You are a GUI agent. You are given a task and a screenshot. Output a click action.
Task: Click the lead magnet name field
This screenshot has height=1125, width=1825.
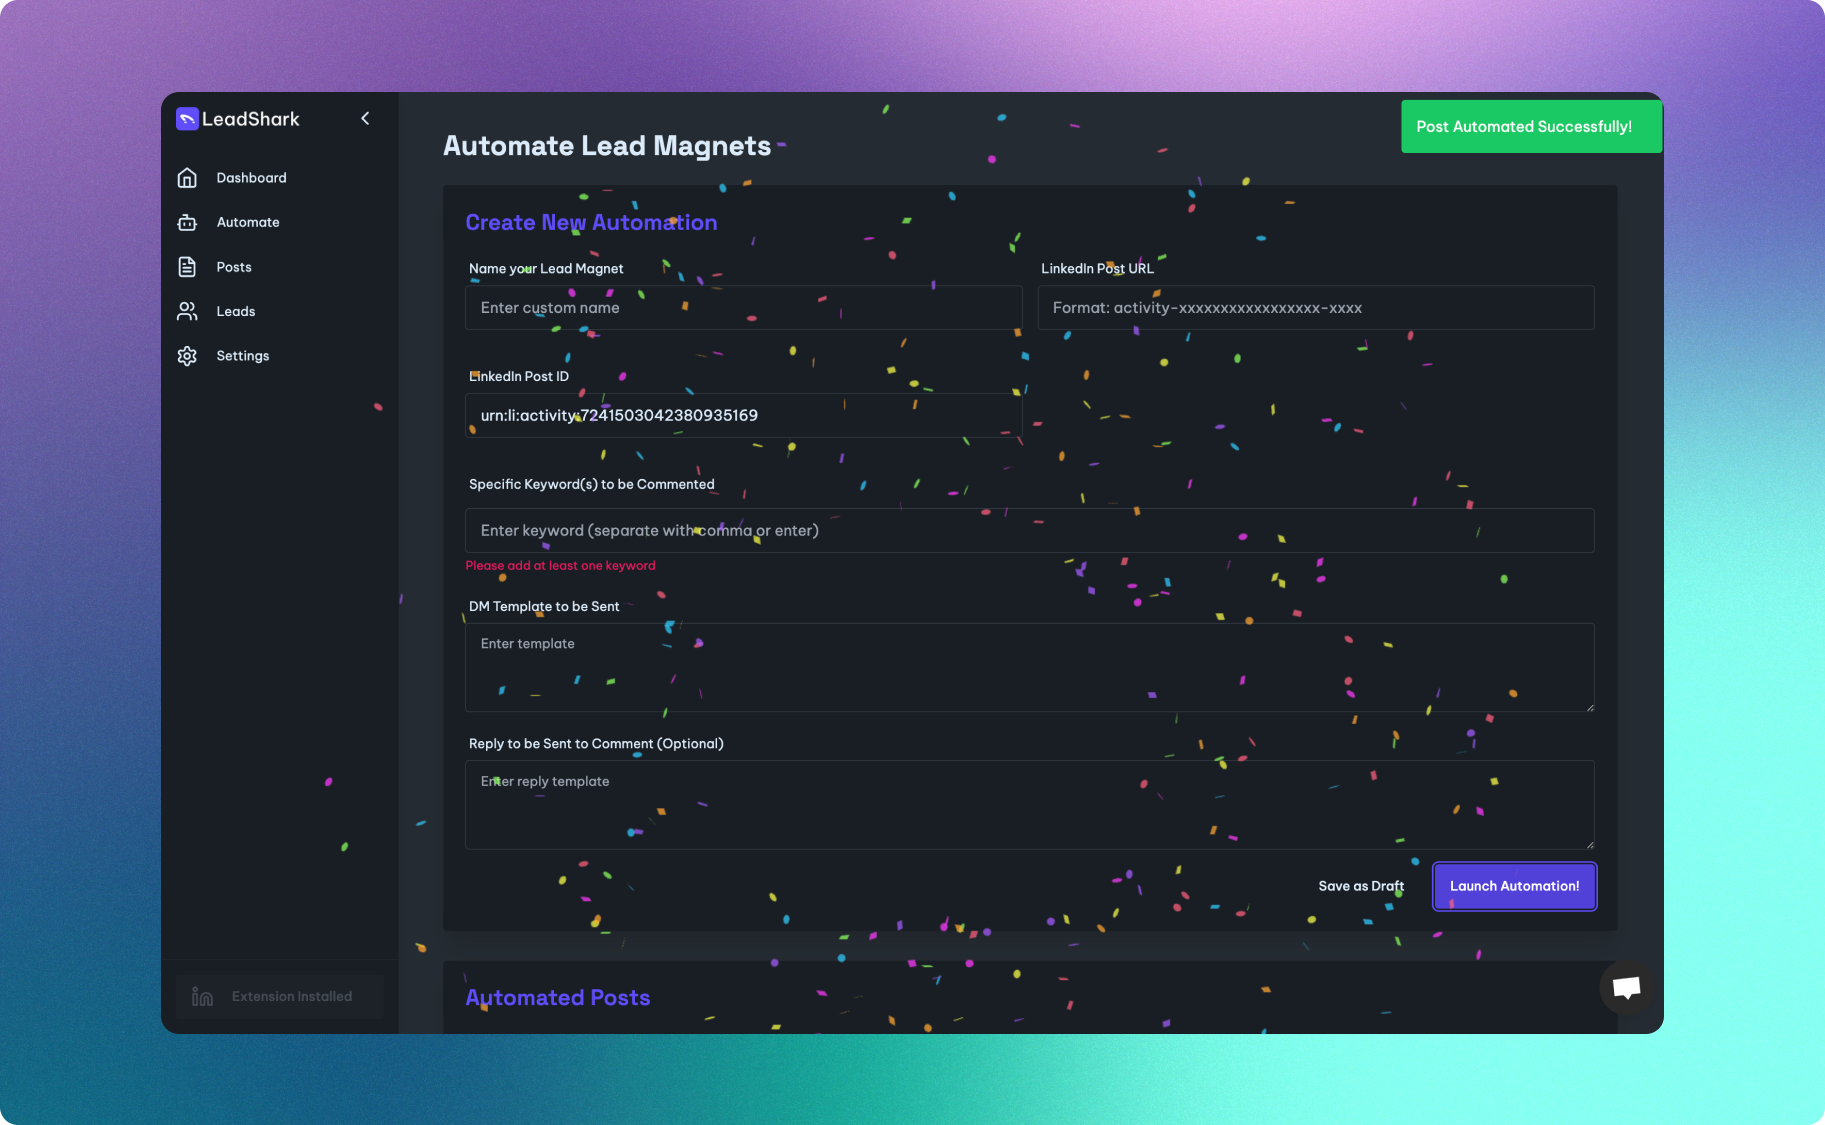point(743,307)
